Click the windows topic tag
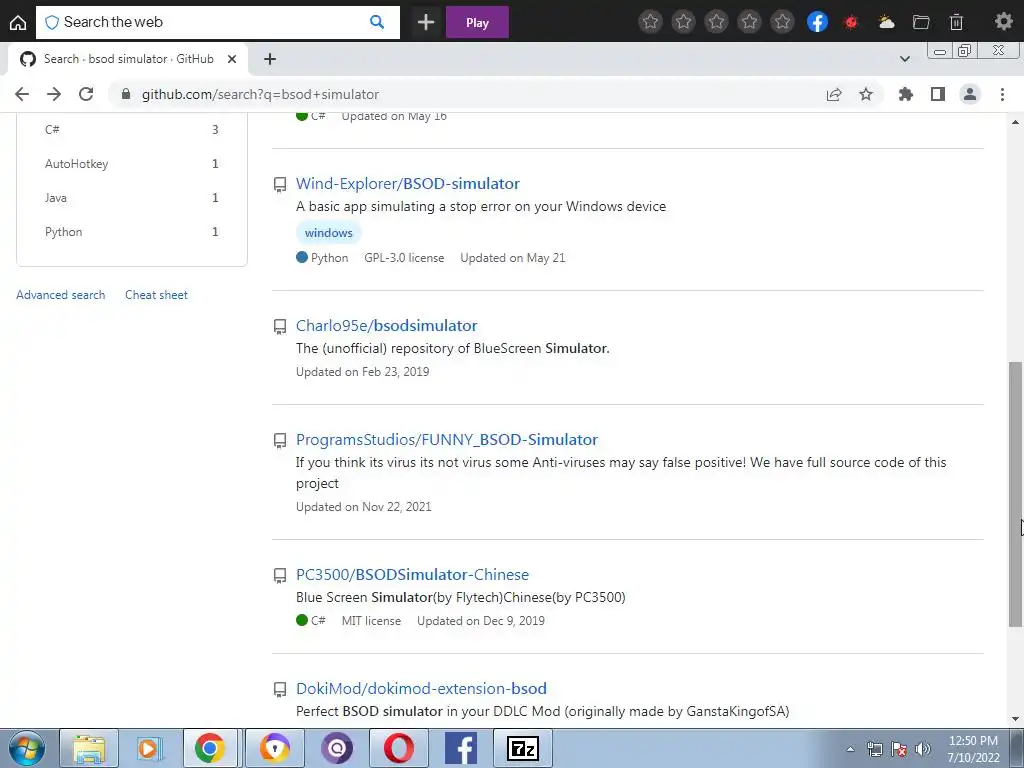Screen dimensions: 1024x768 328,232
